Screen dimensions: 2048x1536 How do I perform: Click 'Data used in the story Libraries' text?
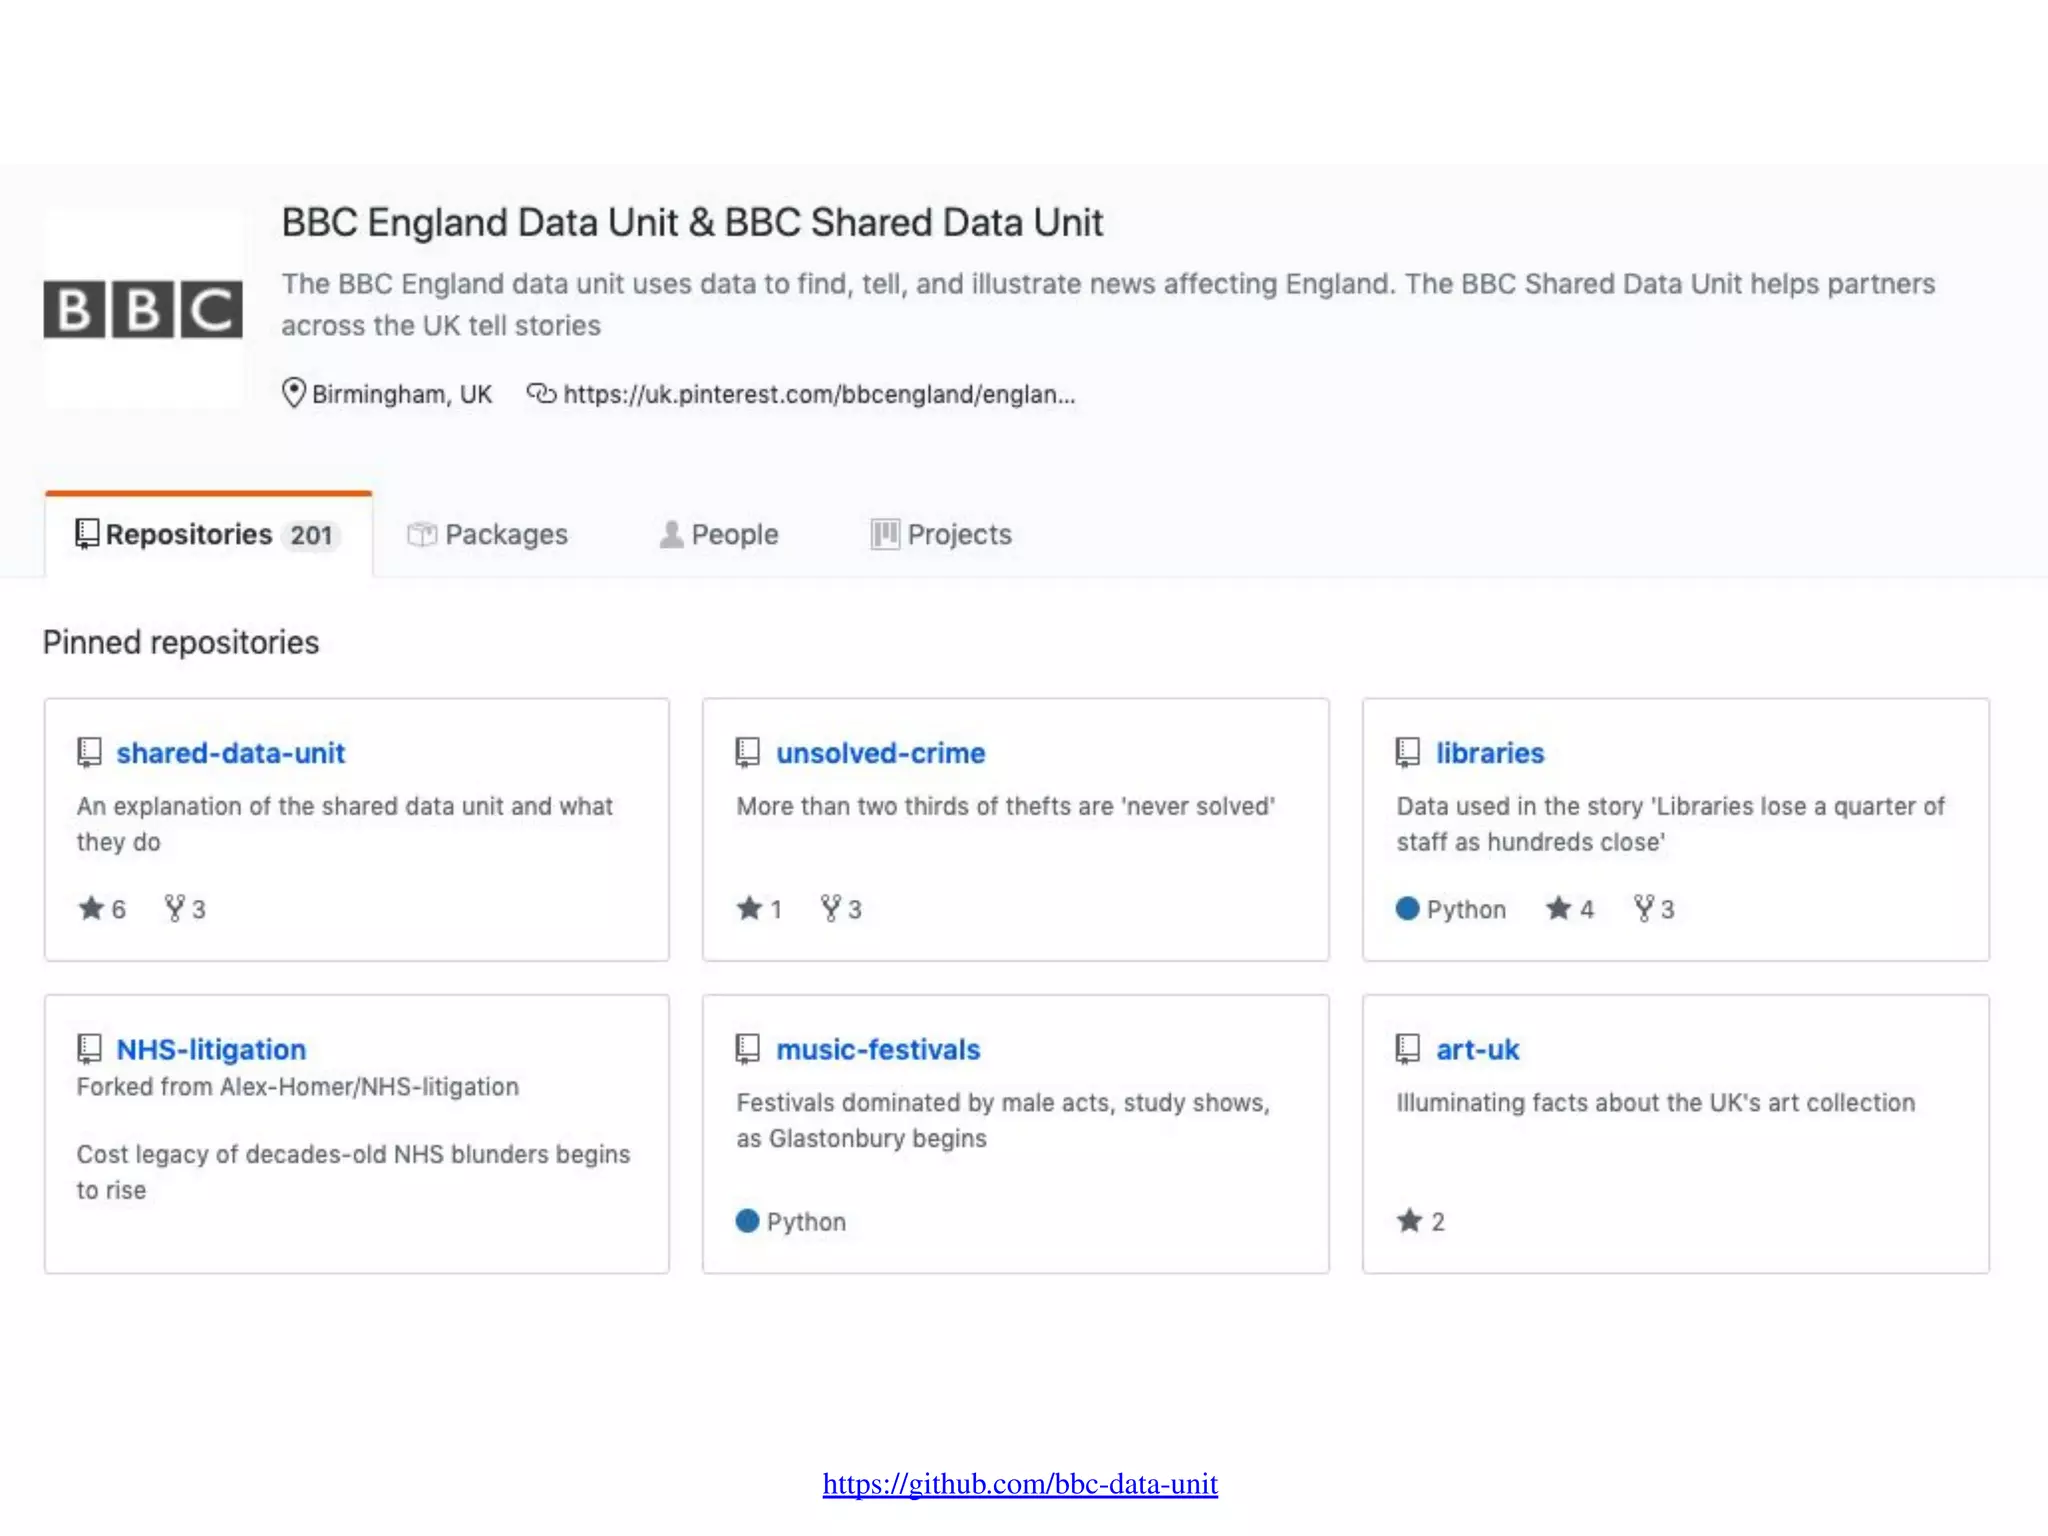[x=1671, y=824]
